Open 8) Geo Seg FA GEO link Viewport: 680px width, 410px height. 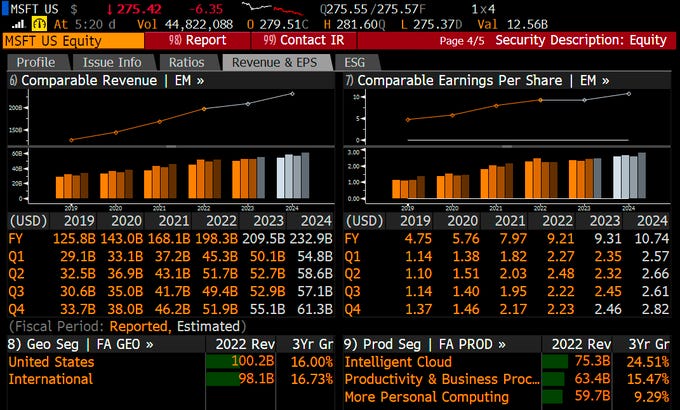click(x=81, y=344)
